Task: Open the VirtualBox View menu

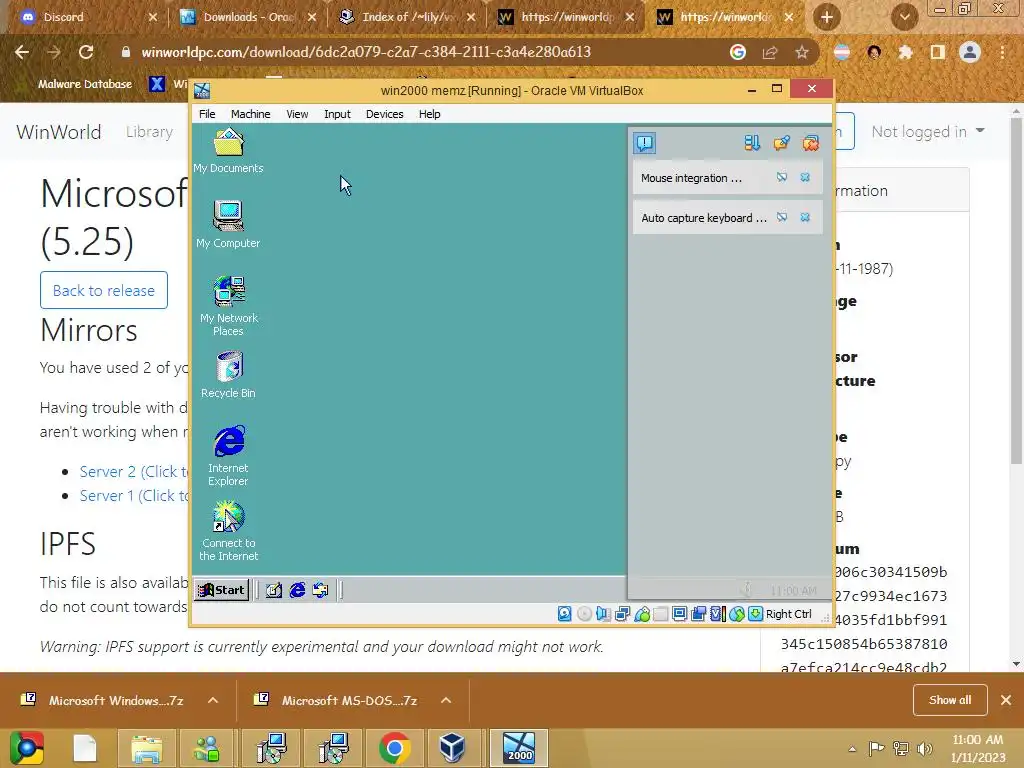Action: (297, 114)
